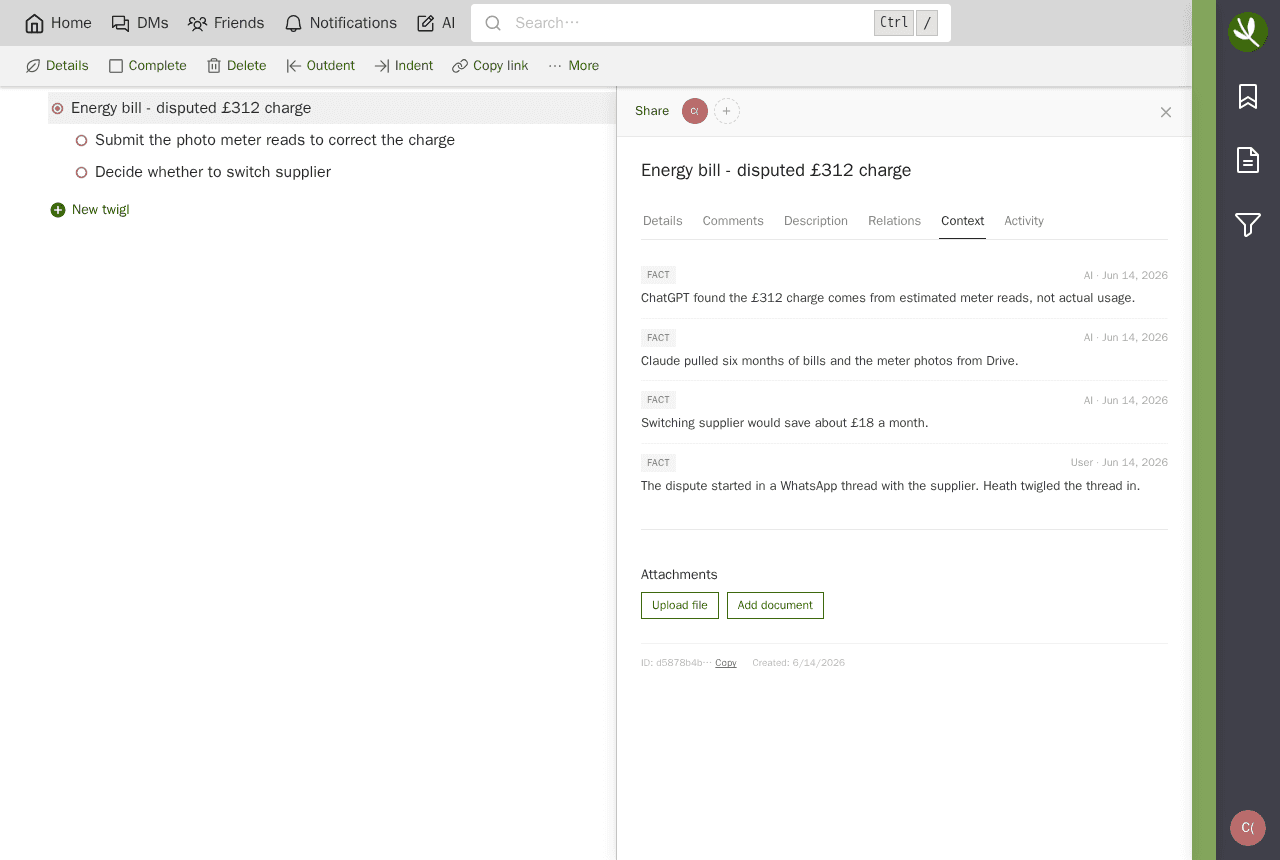Add a person with the plus circle
1280x860 pixels.
point(727,111)
